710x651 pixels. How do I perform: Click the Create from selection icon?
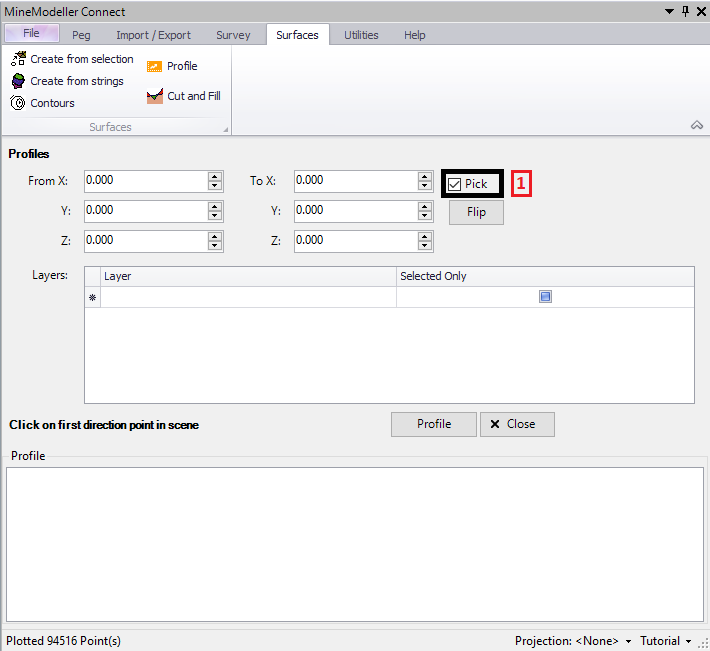coord(18,59)
